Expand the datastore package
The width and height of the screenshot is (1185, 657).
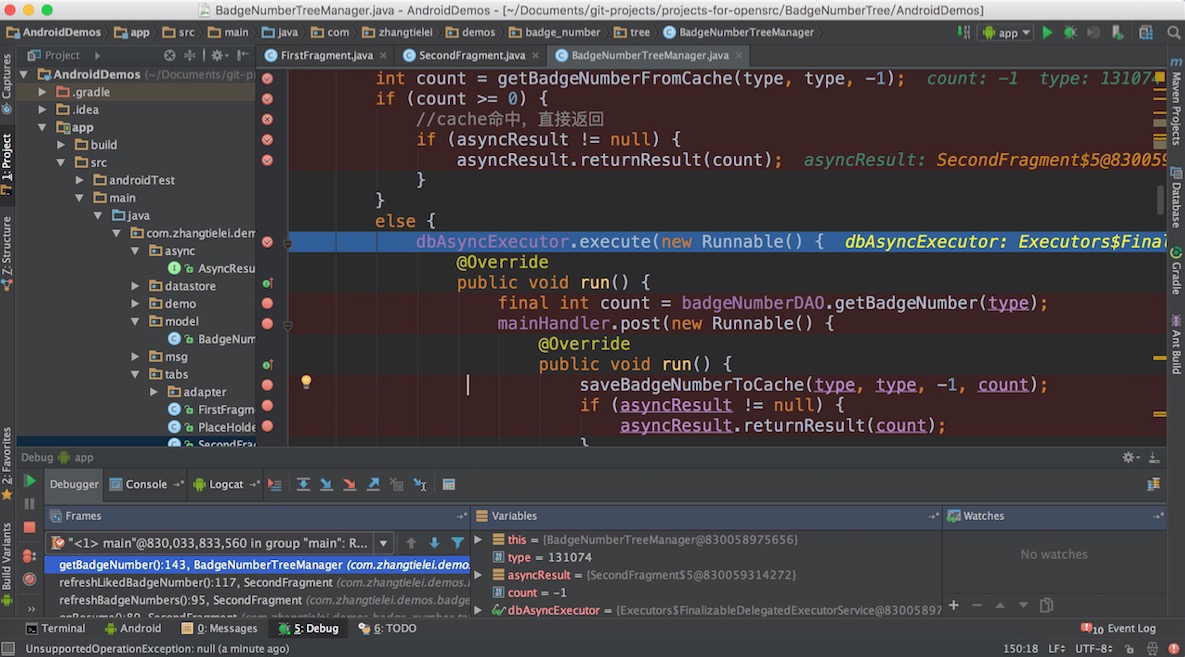(x=135, y=286)
